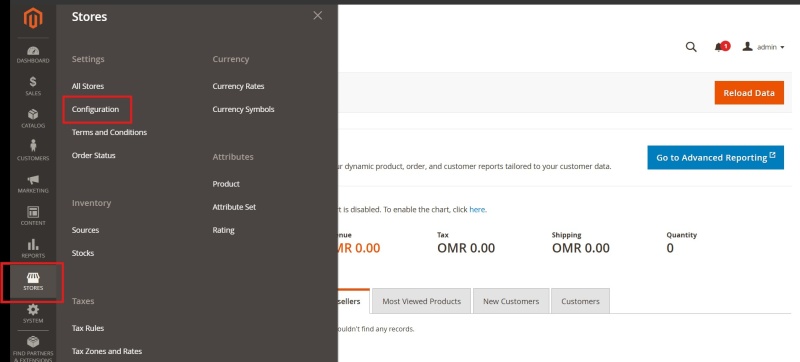Open the Content sidebar menu
Image resolution: width=800 pixels, height=362 pixels.
(33, 216)
